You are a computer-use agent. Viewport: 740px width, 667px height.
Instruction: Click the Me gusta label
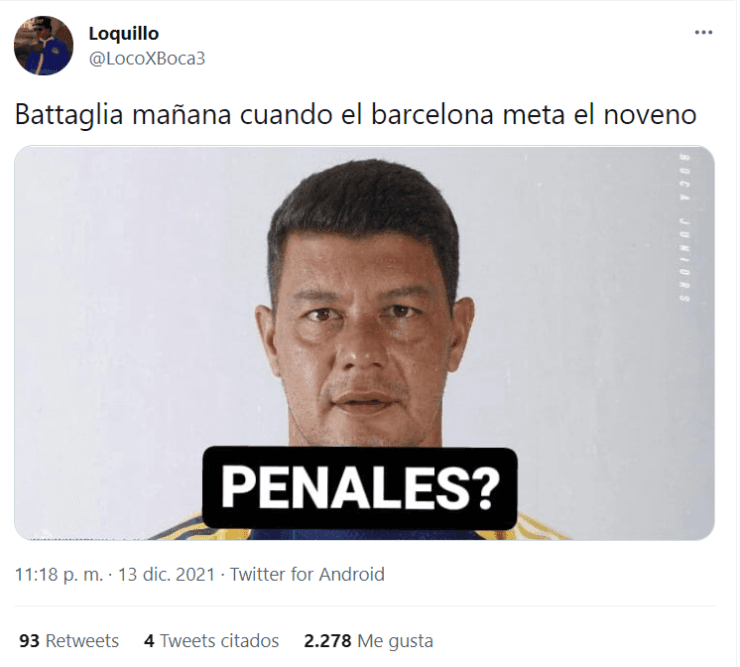point(395,641)
